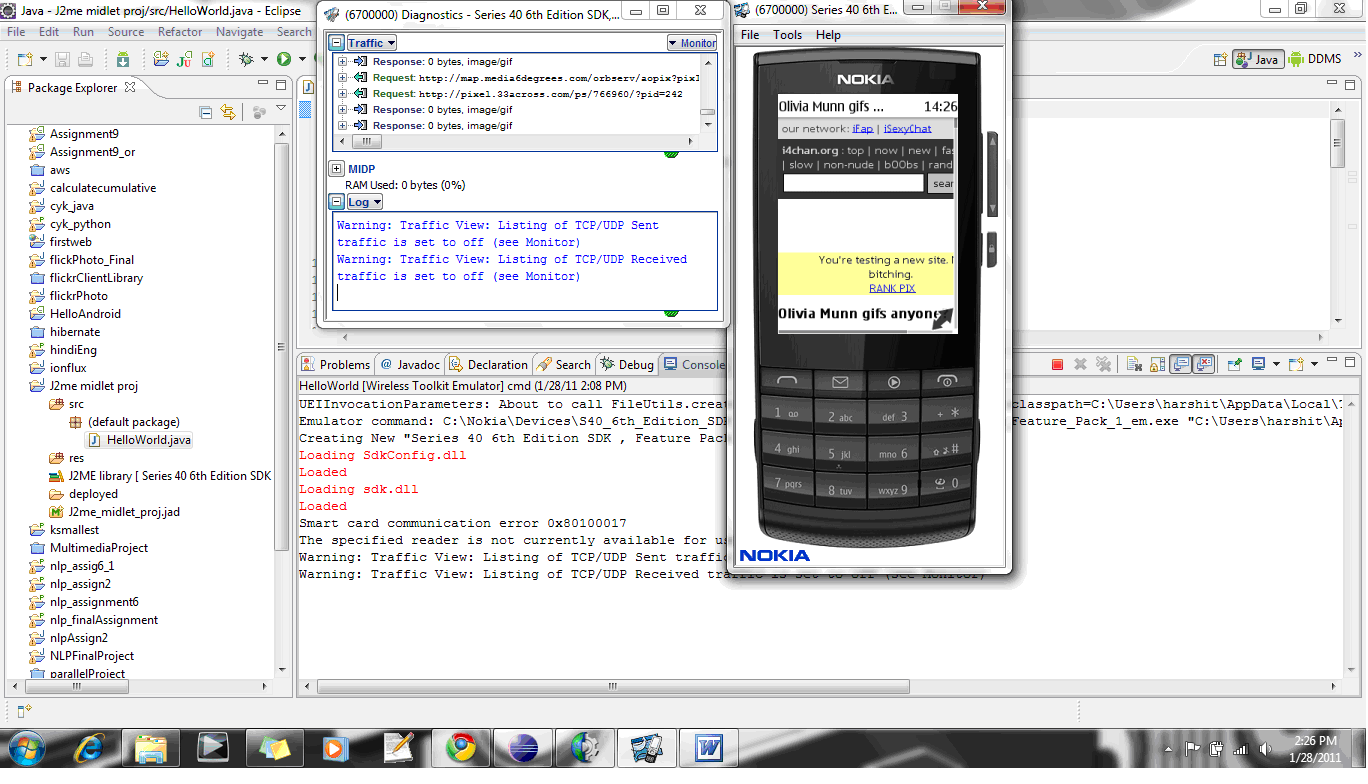Click the search field on phone screen
The image size is (1368, 784).
click(x=853, y=183)
